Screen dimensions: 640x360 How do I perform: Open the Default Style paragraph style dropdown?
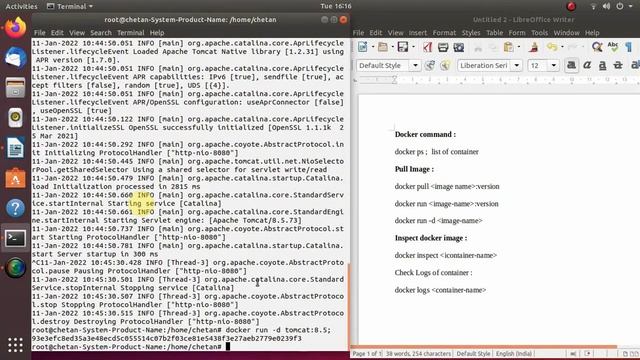[x=415, y=65]
